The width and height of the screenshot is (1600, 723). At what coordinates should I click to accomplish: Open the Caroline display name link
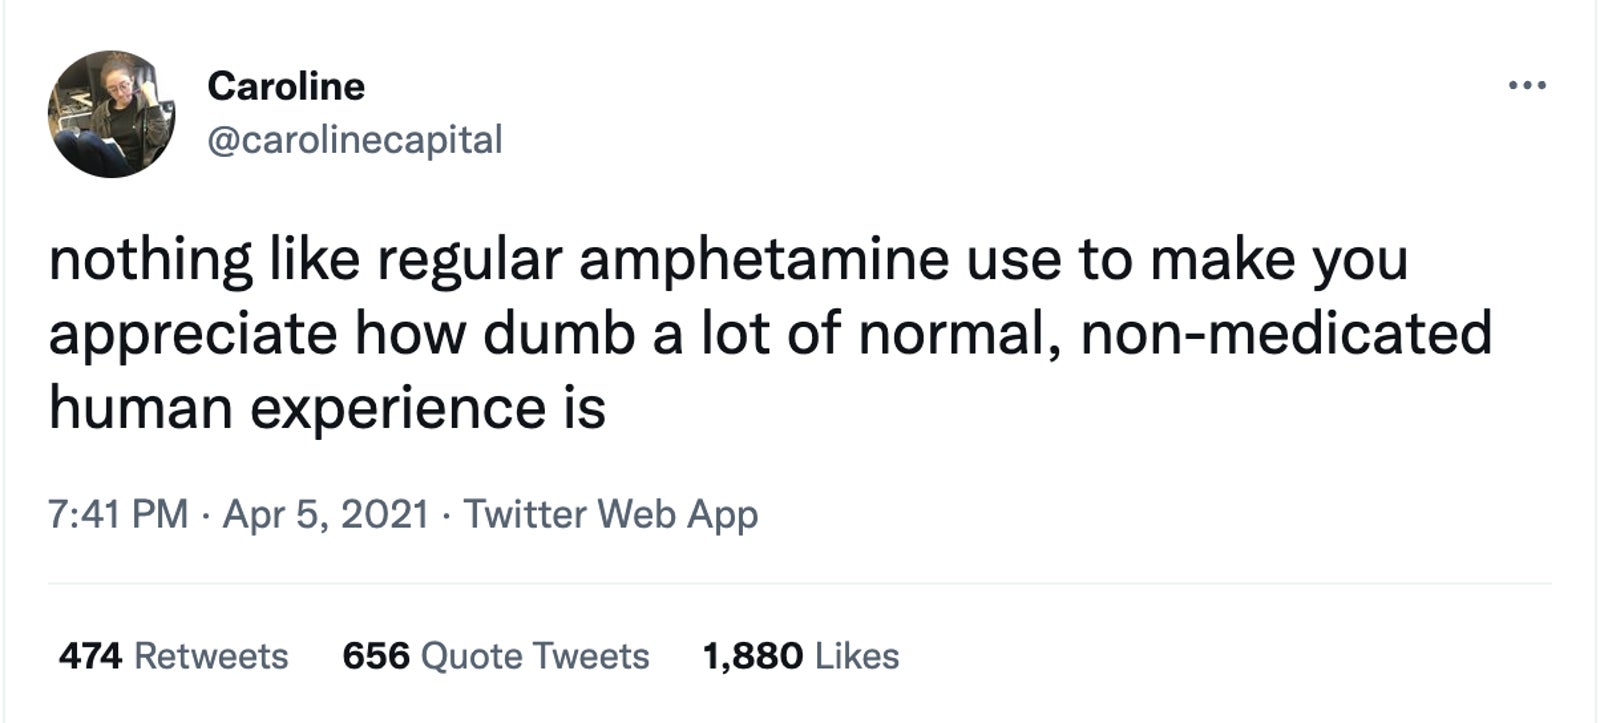click(x=285, y=86)
